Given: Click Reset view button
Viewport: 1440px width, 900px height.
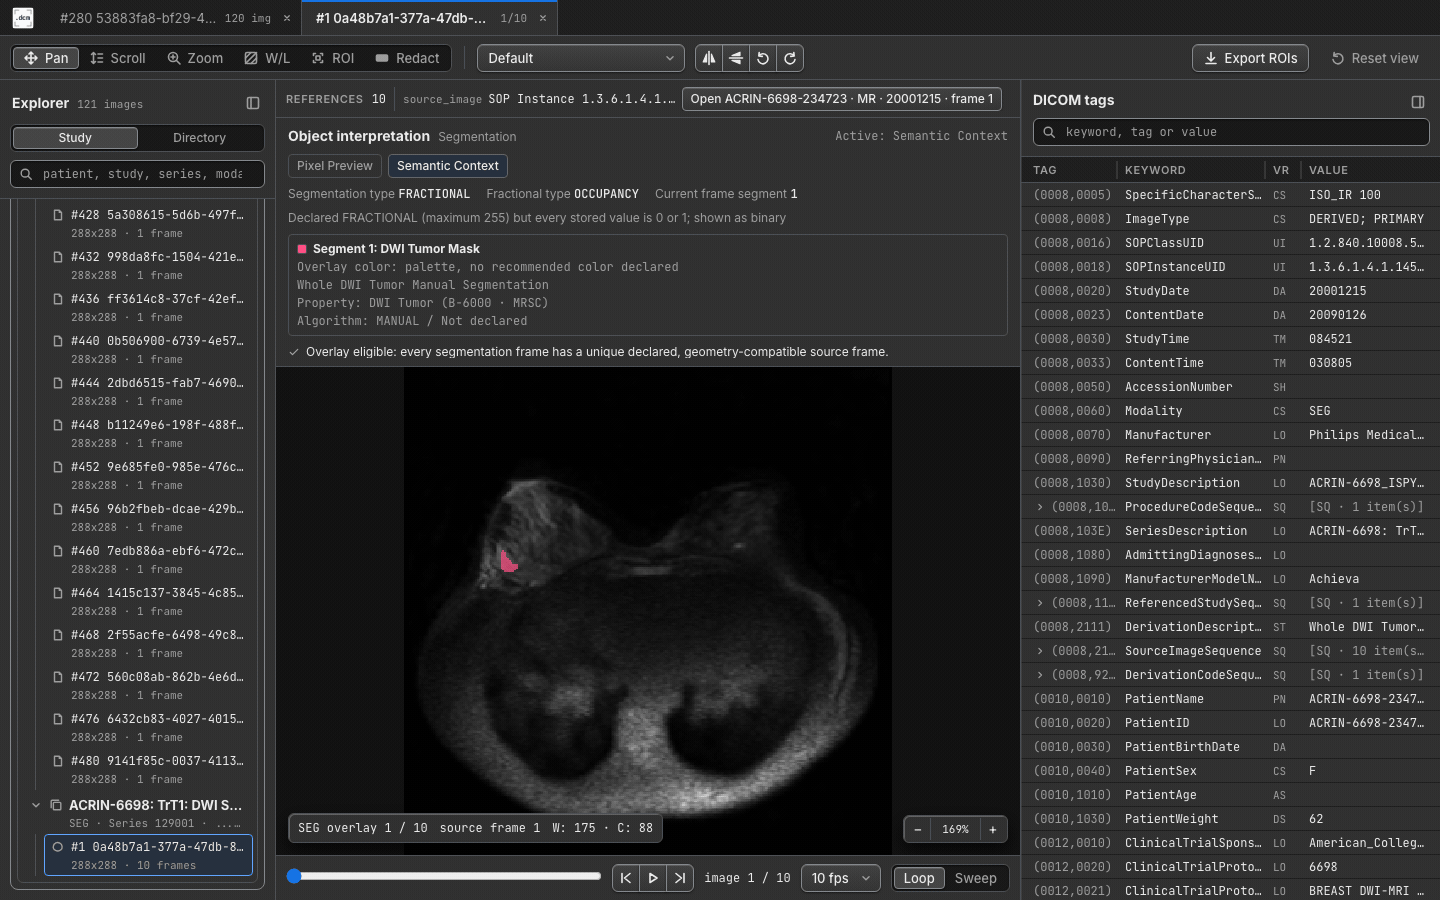Looking at the screenshot, I should coord(1375,58).
